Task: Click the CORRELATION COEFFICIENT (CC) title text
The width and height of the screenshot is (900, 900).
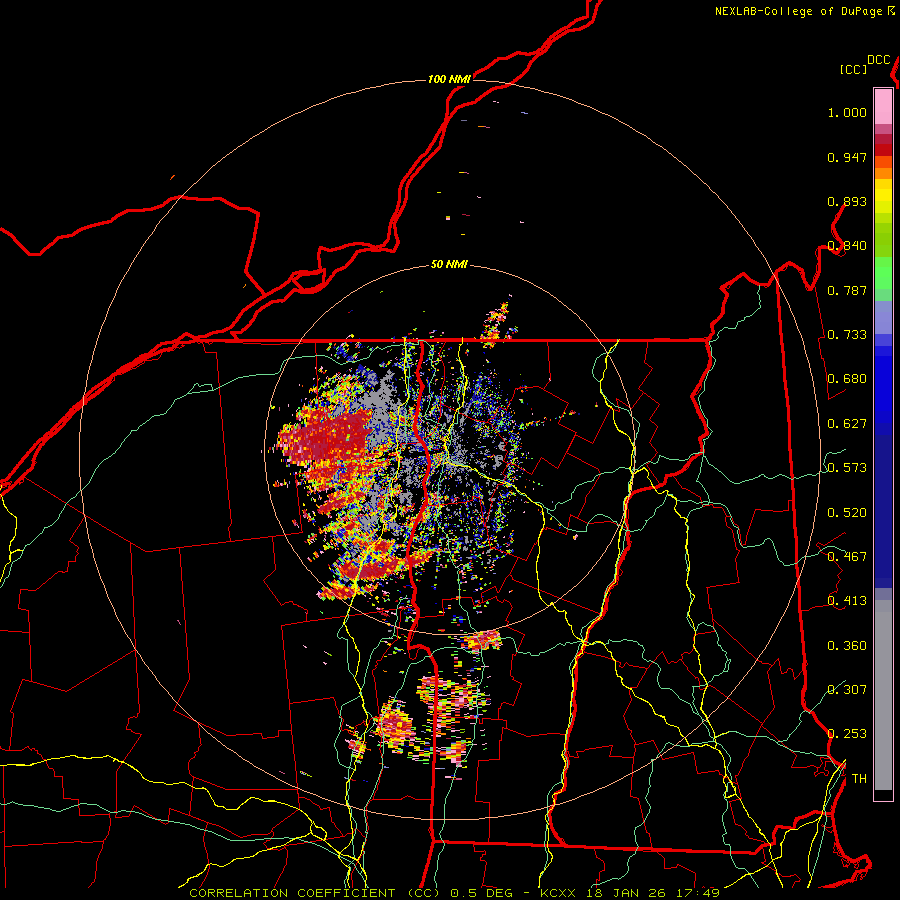Action: 315,893
